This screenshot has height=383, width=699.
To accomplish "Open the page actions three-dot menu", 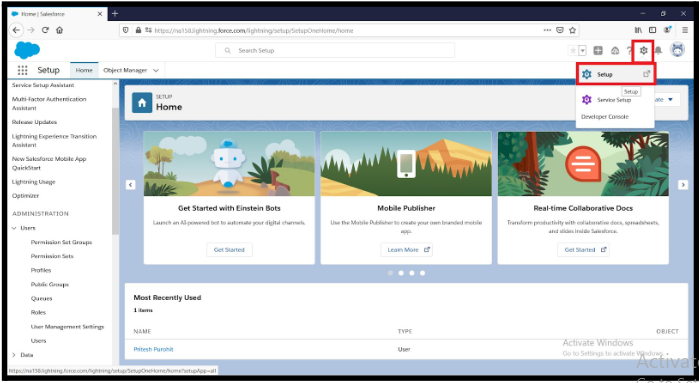I will pyautogui.click(x=547, y=30).
